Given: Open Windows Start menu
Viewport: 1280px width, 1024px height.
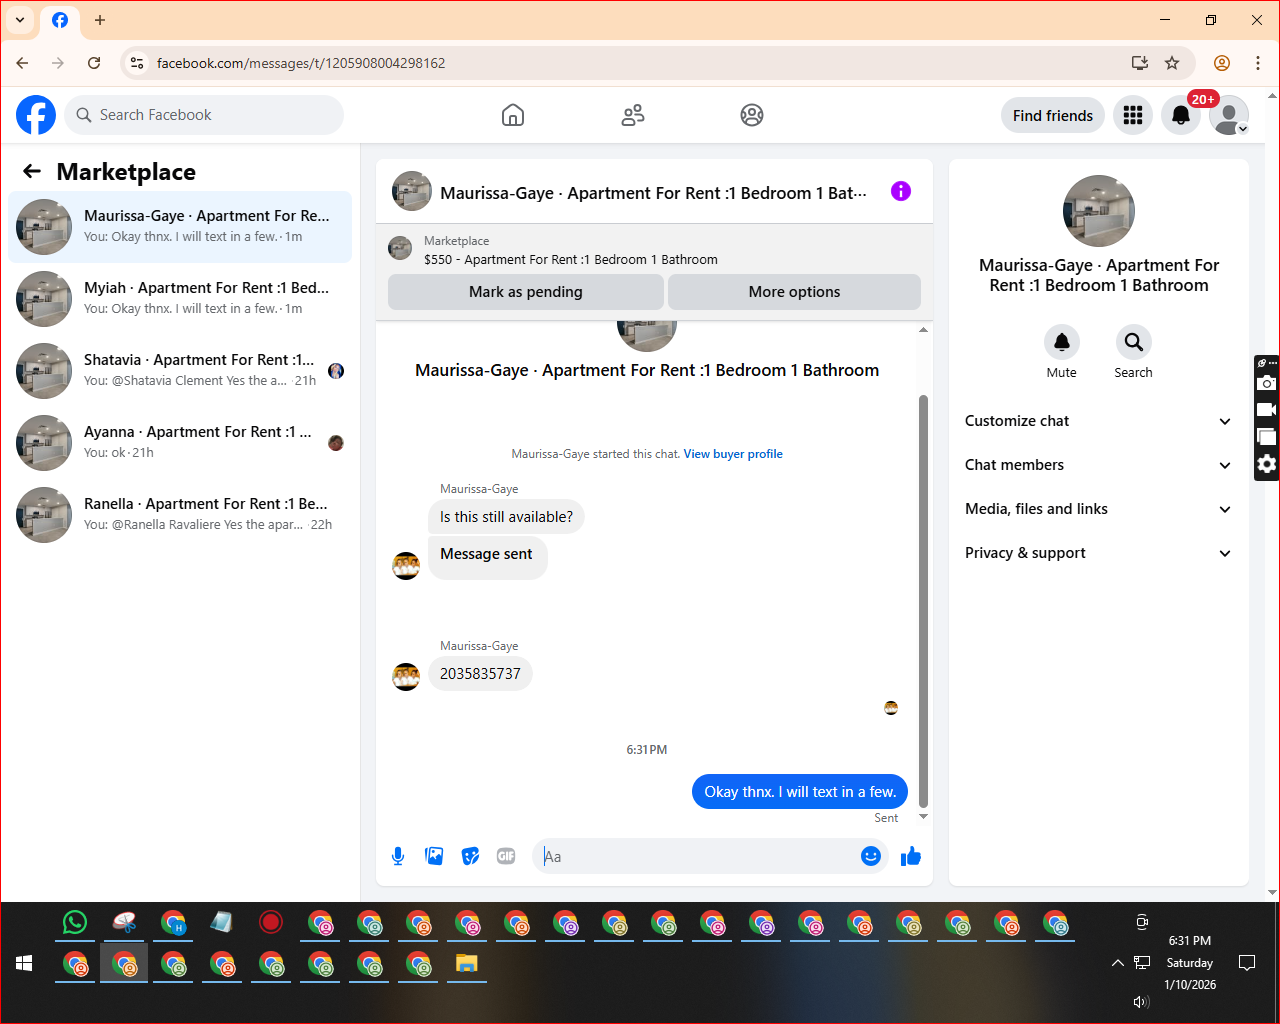Looking at the screenshot, I should (25, 963).
